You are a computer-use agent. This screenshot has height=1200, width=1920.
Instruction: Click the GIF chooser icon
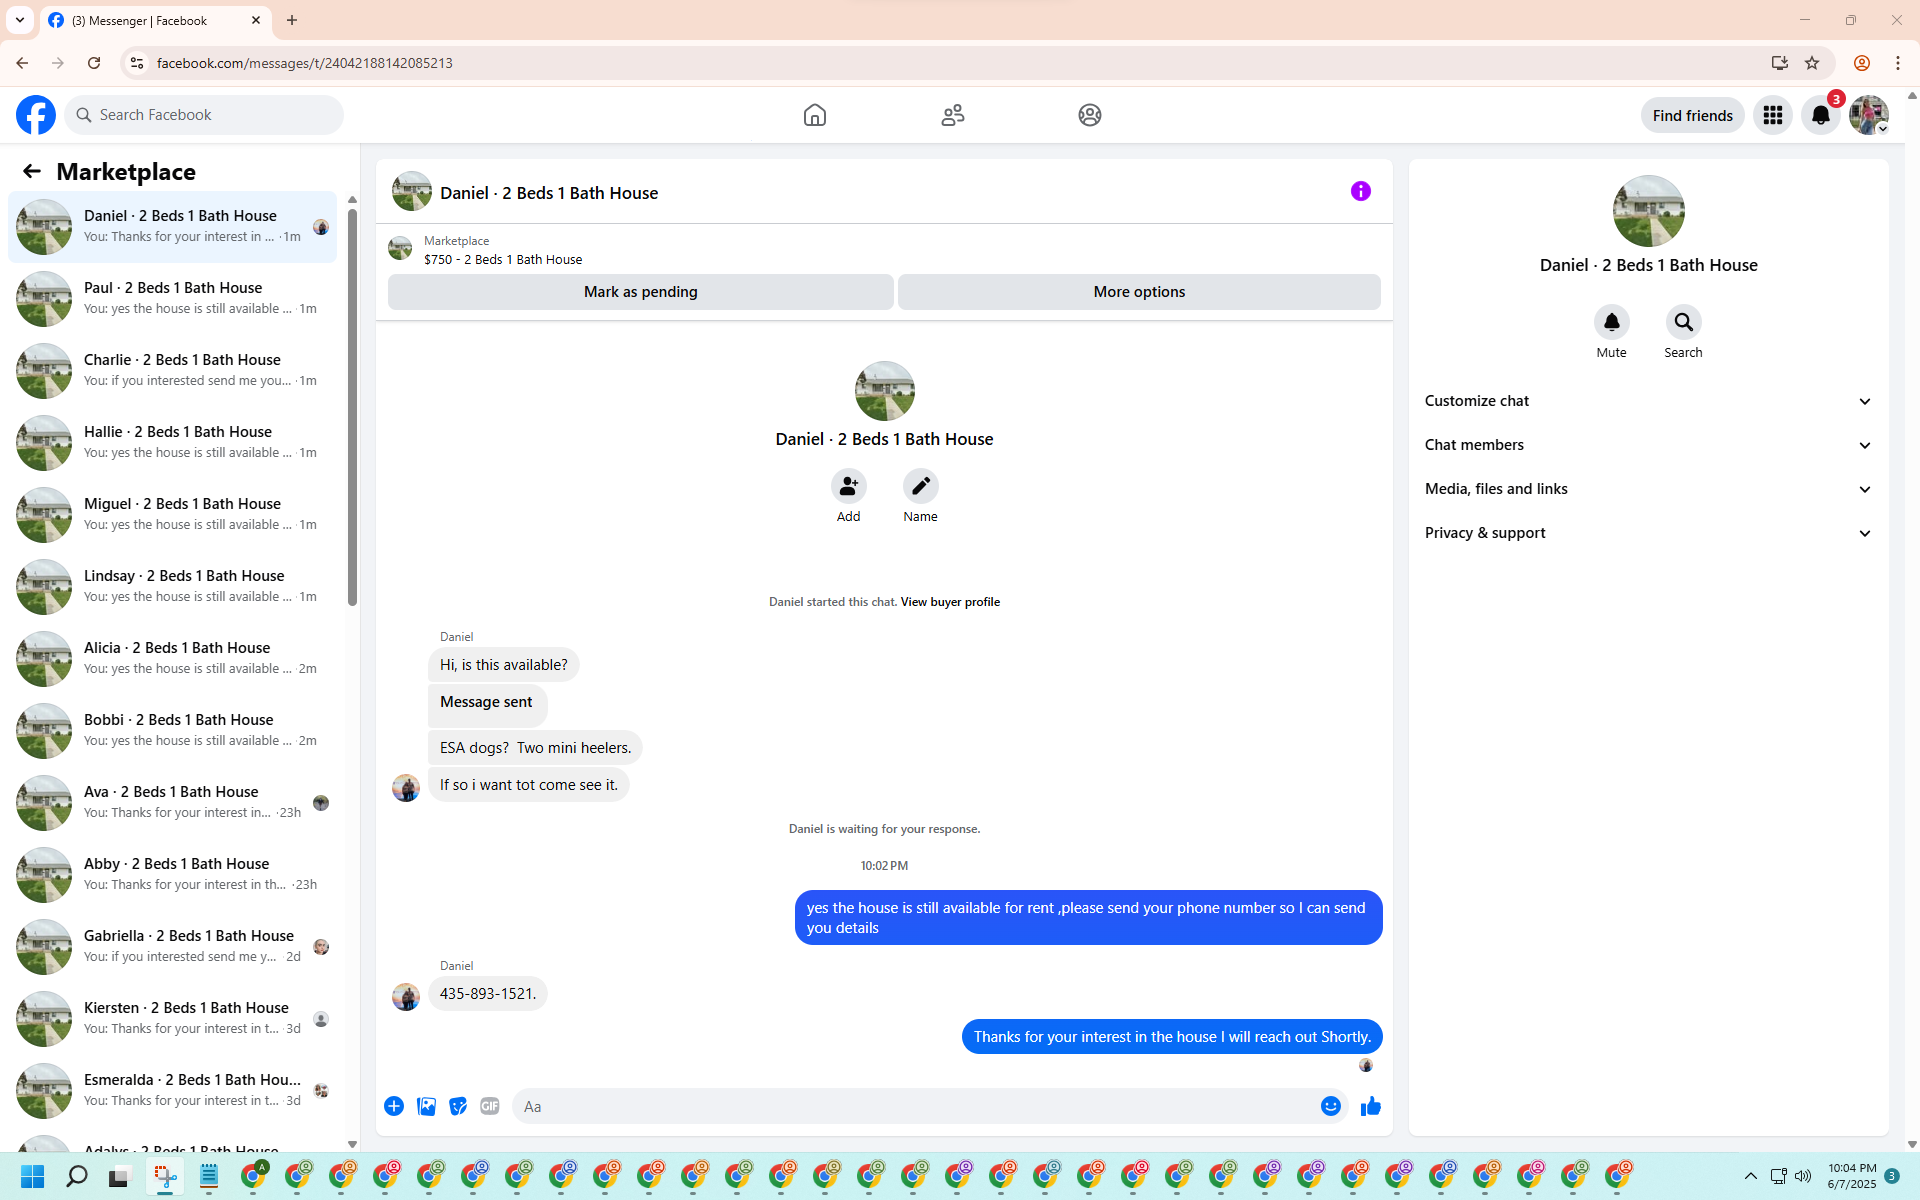pos(489,1106)
